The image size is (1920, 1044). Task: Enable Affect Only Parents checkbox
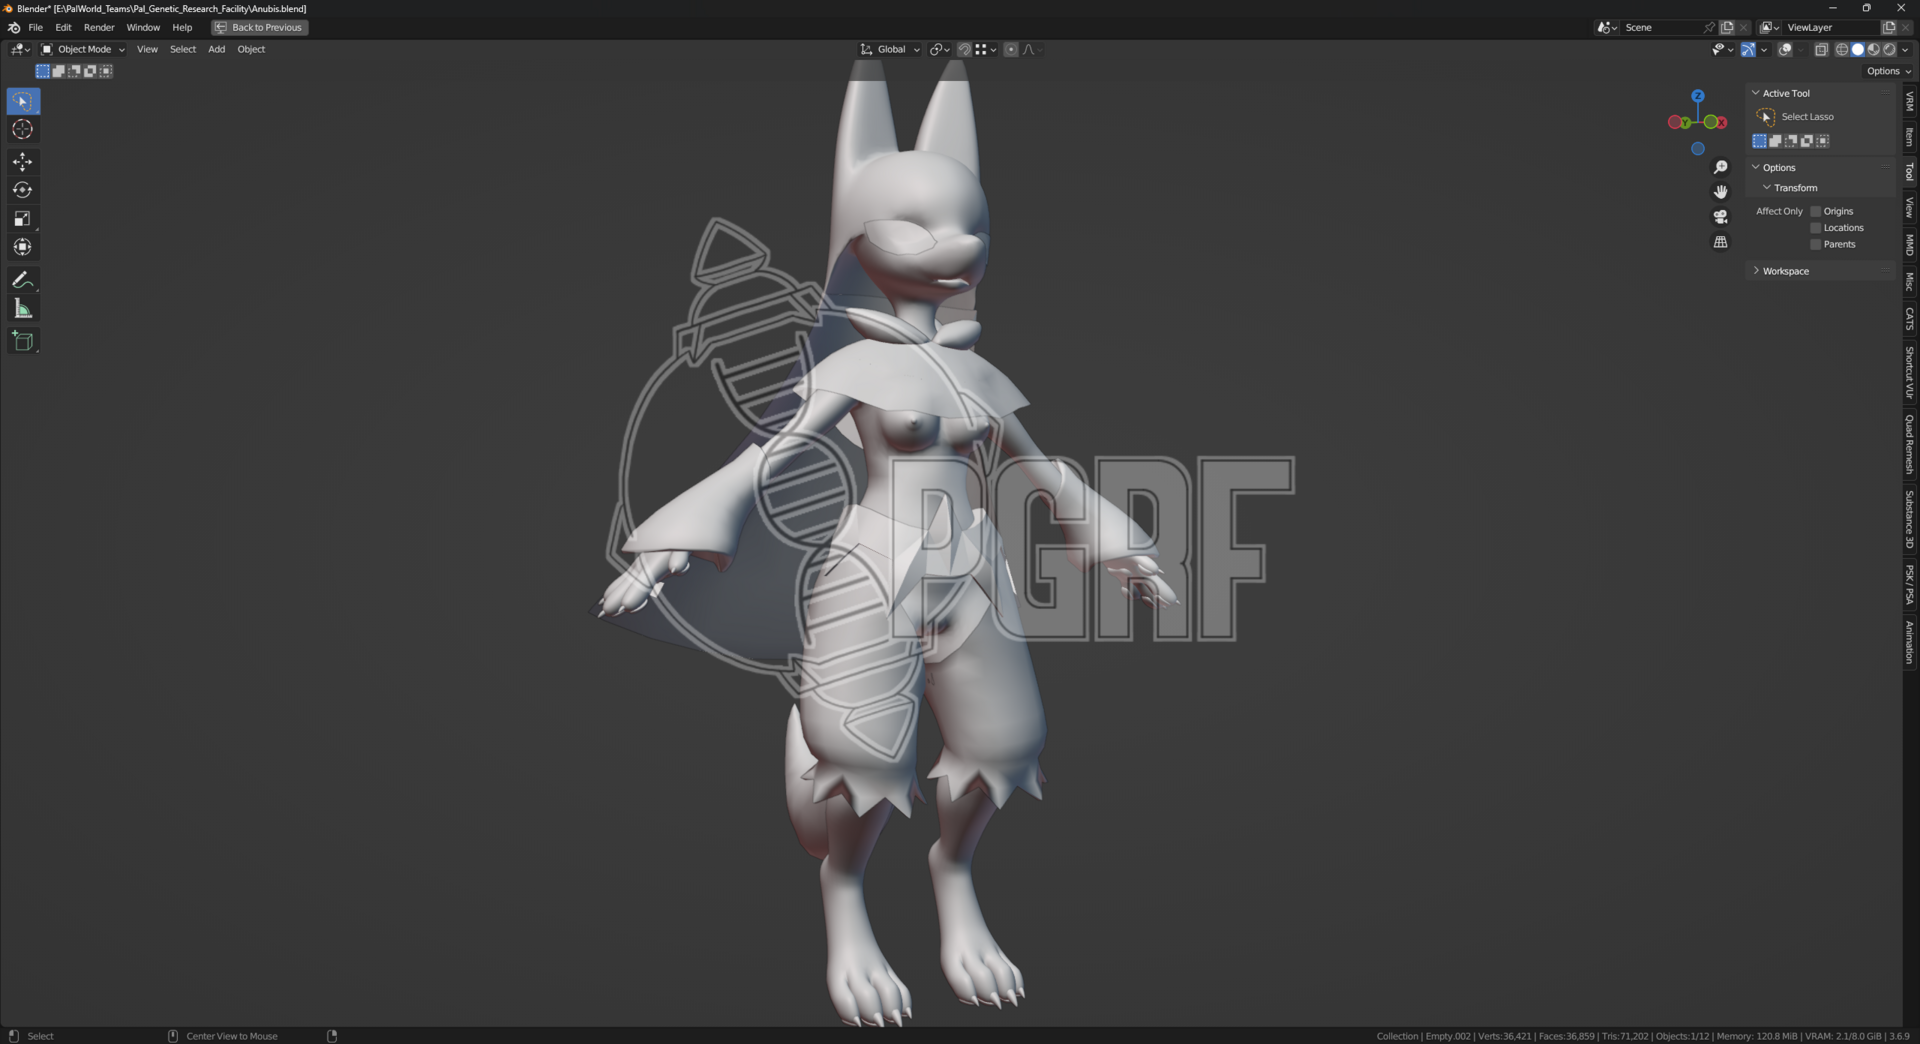1816,244
